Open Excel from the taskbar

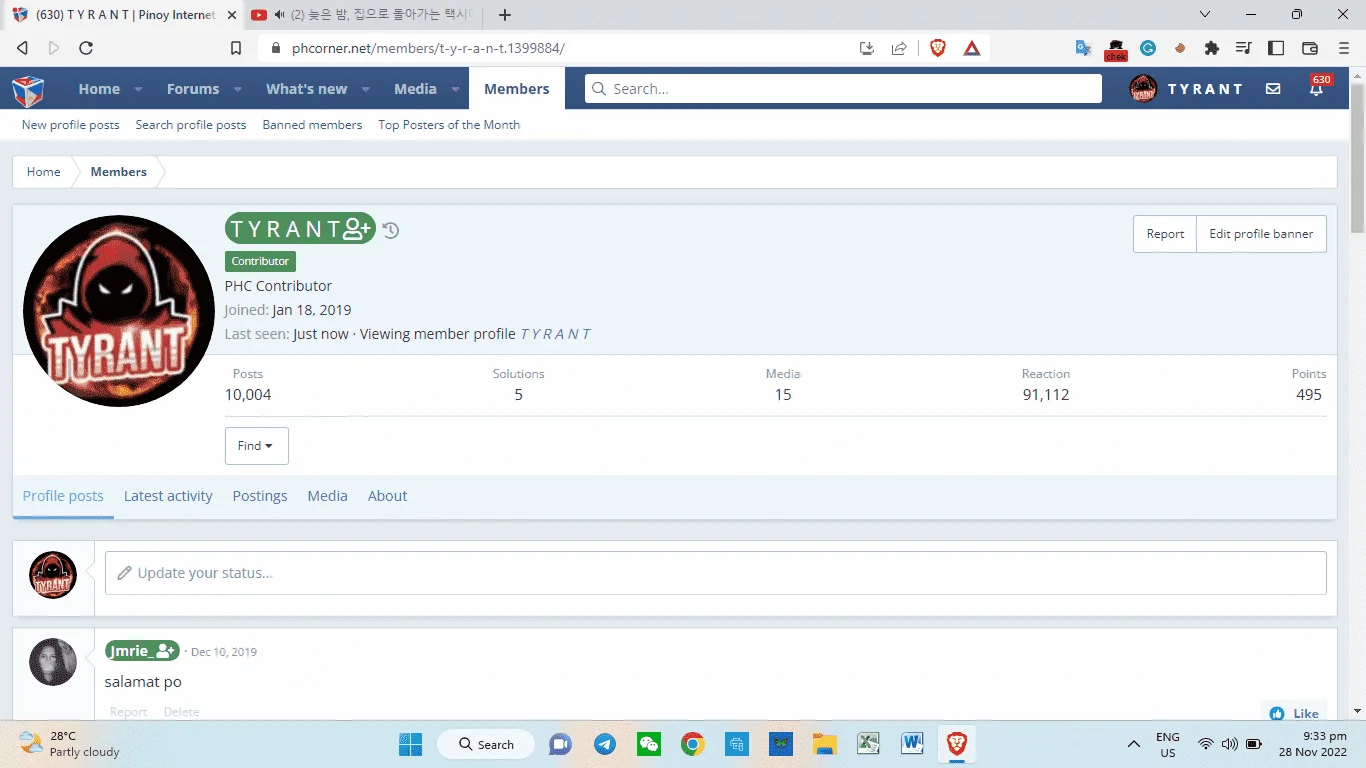tap(868, 744)
